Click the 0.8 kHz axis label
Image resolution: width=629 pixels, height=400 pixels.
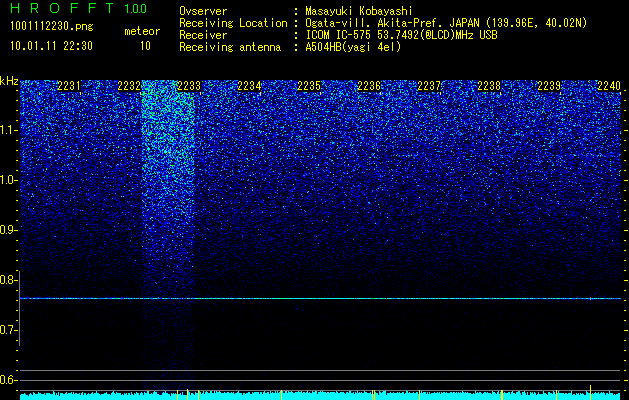point(9,280)
